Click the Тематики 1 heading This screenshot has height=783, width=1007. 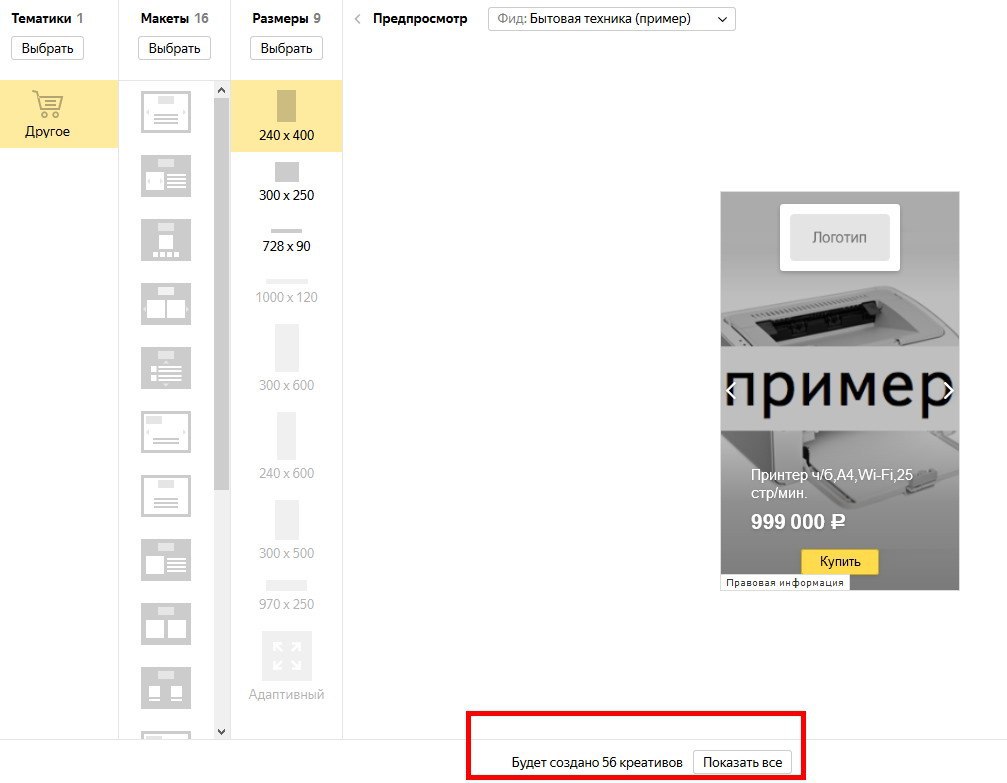pos(47,19)
